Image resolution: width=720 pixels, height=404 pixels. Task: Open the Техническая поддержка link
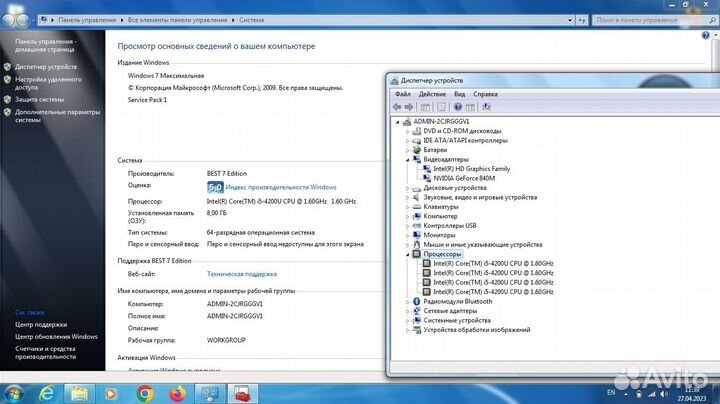click(x=241, y=273)
